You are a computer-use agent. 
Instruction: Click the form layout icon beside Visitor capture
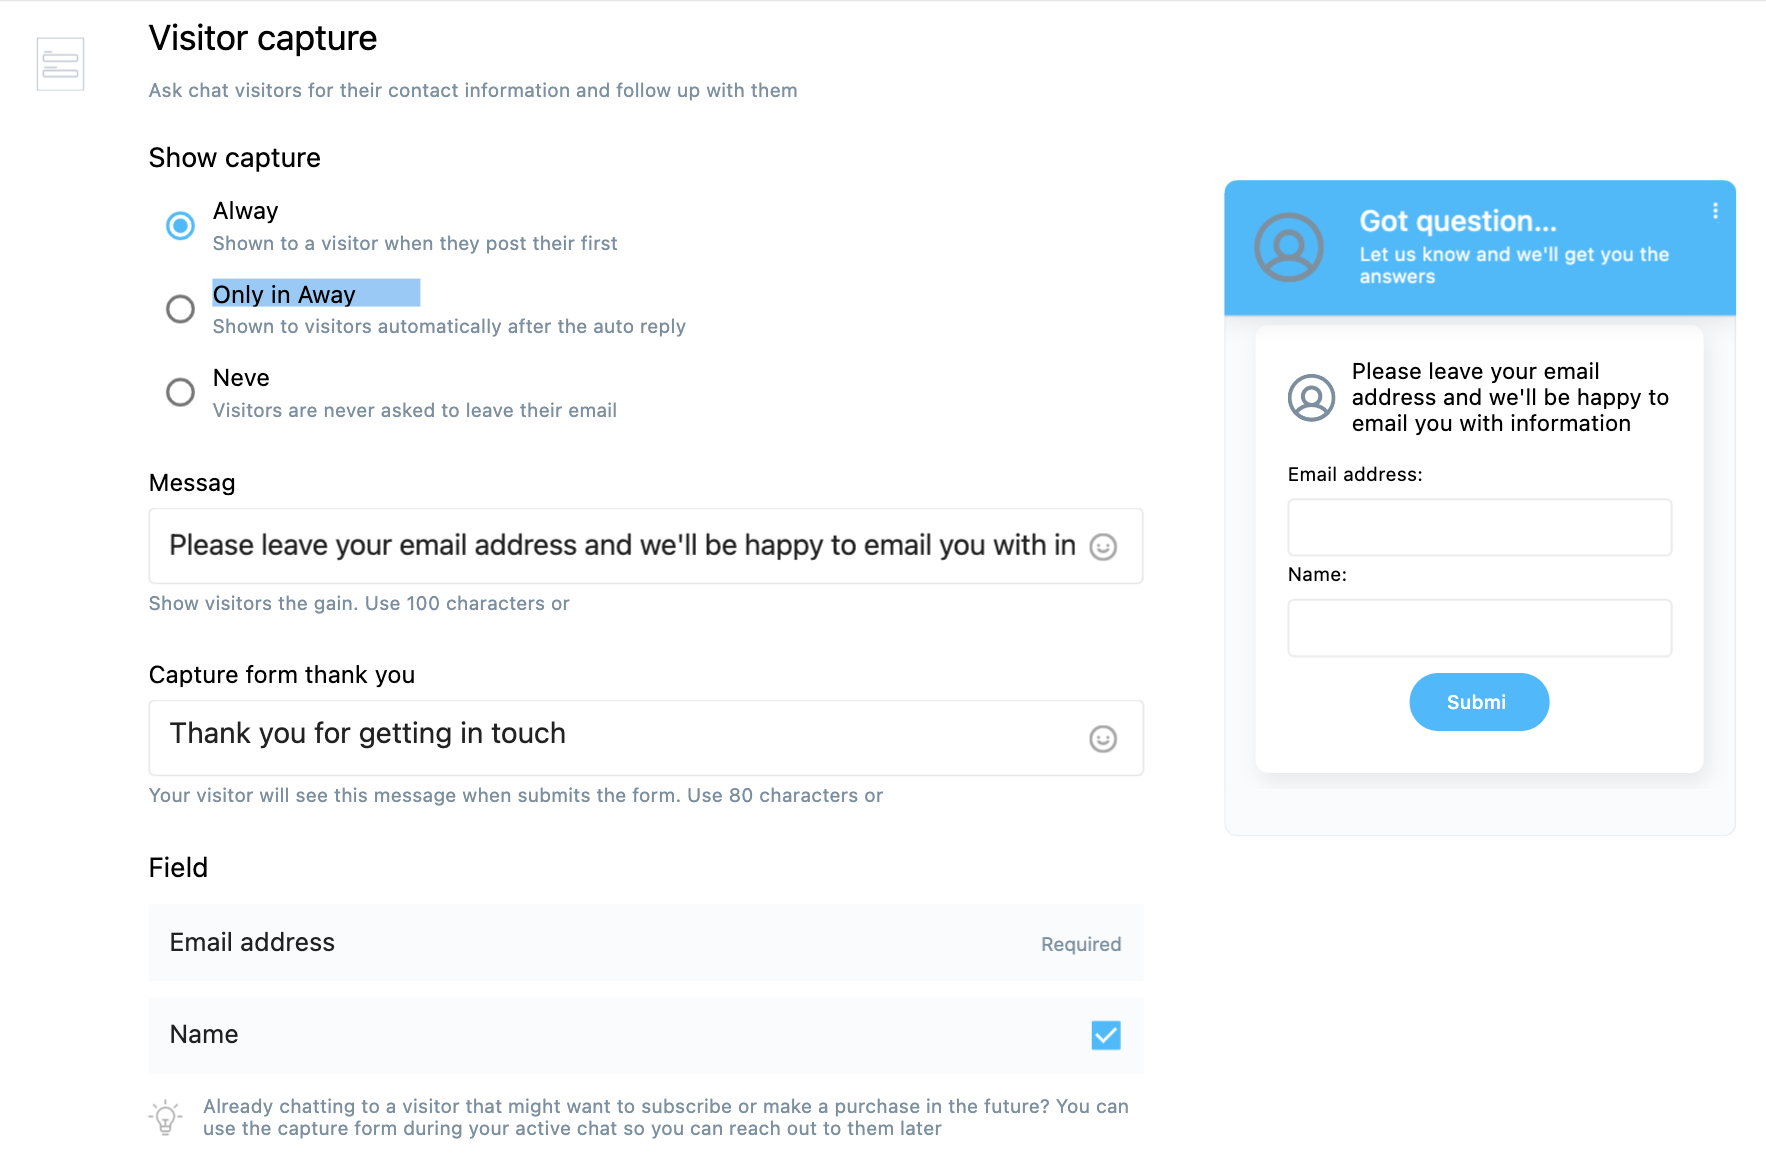click(60, 64)
